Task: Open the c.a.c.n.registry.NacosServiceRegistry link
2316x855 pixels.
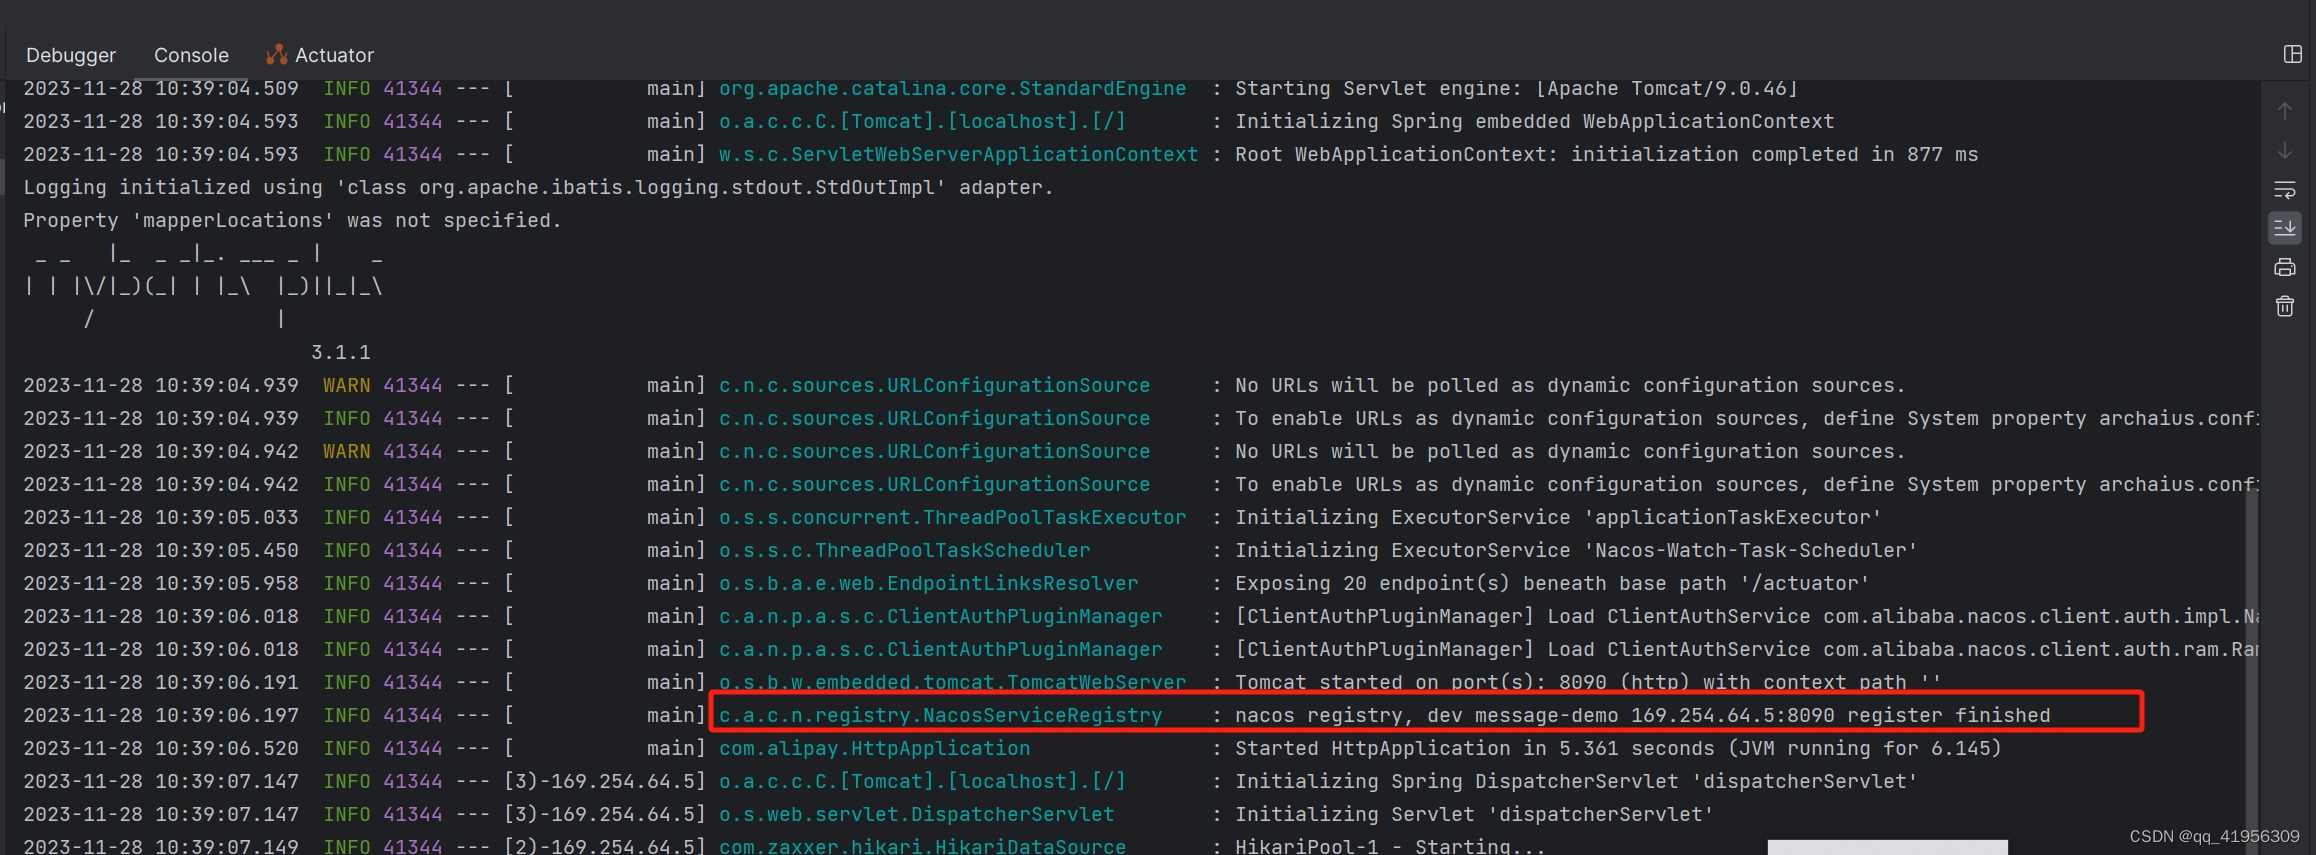Action: (x=940, y=715)
